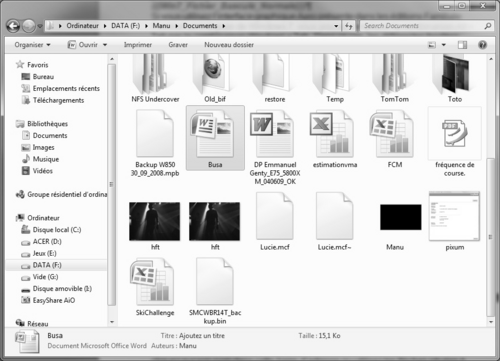Select the NFS Undercover folder icon
Image resolution: width=500 pixels, height=361 pixels.
pyautogui.click(x=155, y=74)
